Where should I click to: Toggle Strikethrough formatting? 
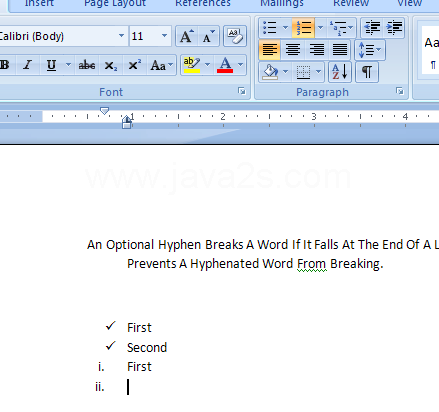pos(87,65)
